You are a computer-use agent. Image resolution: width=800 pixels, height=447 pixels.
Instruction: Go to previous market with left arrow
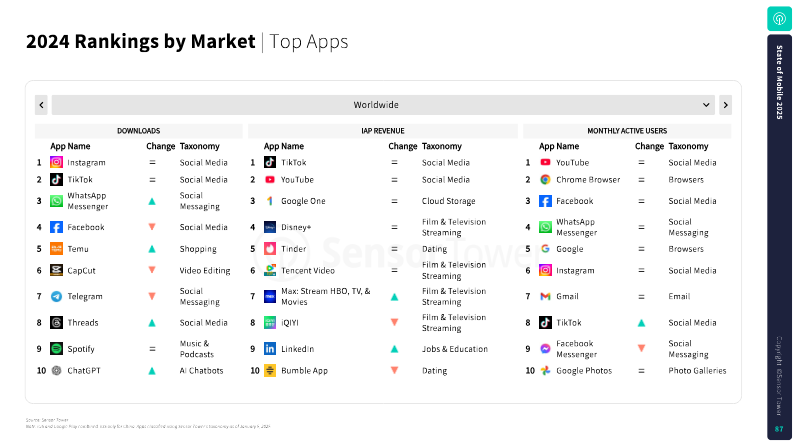(41, 105)
